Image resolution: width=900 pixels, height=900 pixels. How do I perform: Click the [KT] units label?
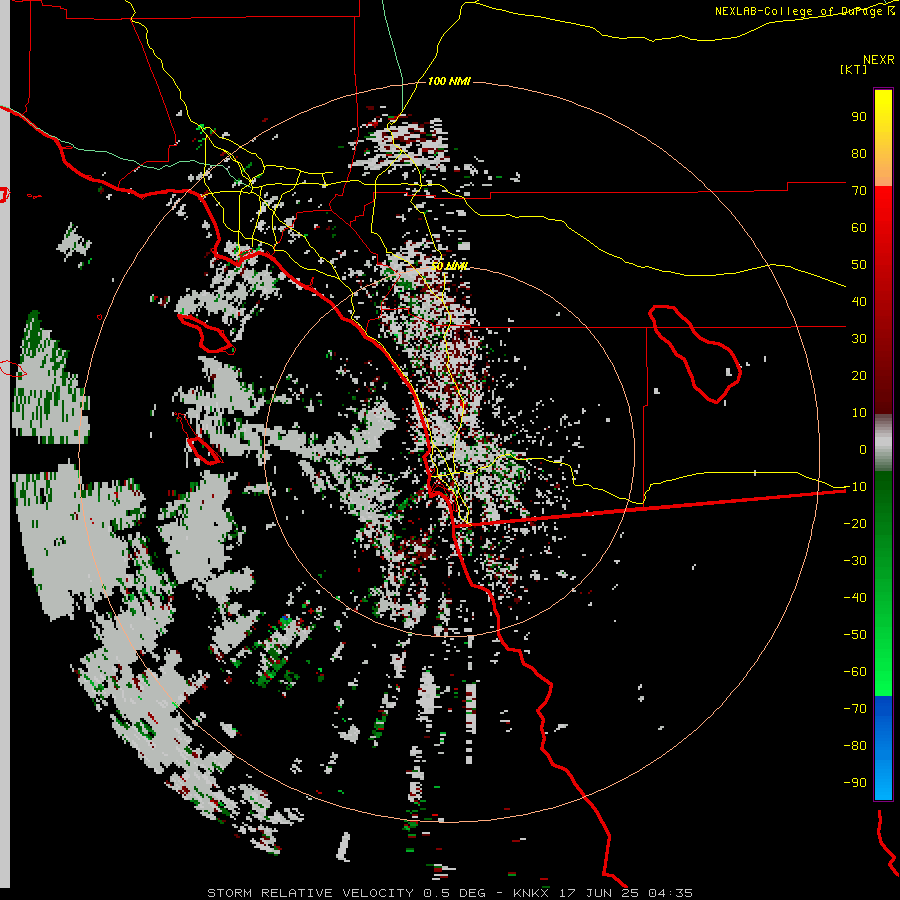tap(854, 69)
